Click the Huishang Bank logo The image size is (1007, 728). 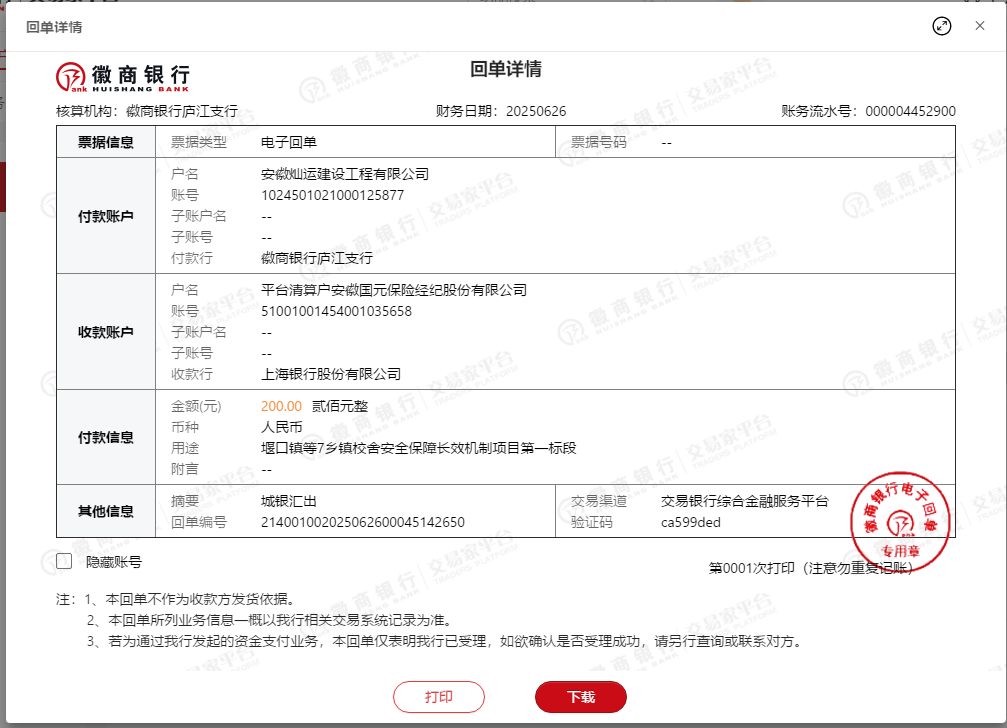(122, 76)
